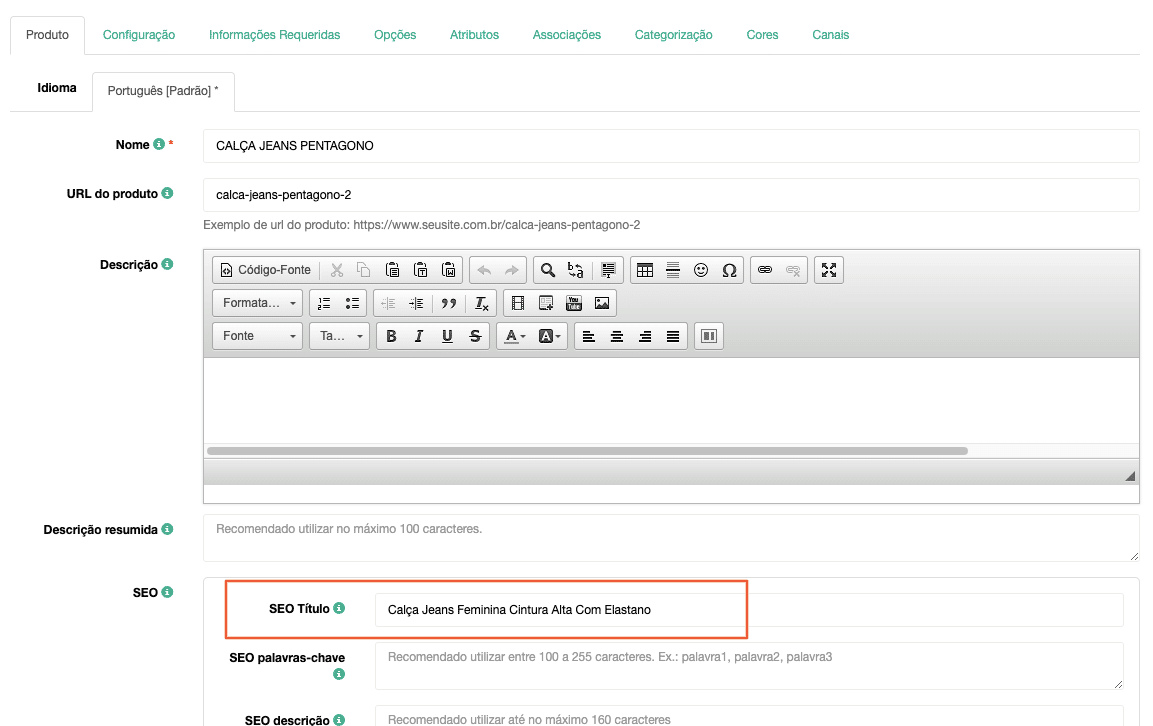Screen dimensions: 1153x726
Task: Insert a smiley emoticon in description
Action: pyautogui.click(x=701, y=270)
